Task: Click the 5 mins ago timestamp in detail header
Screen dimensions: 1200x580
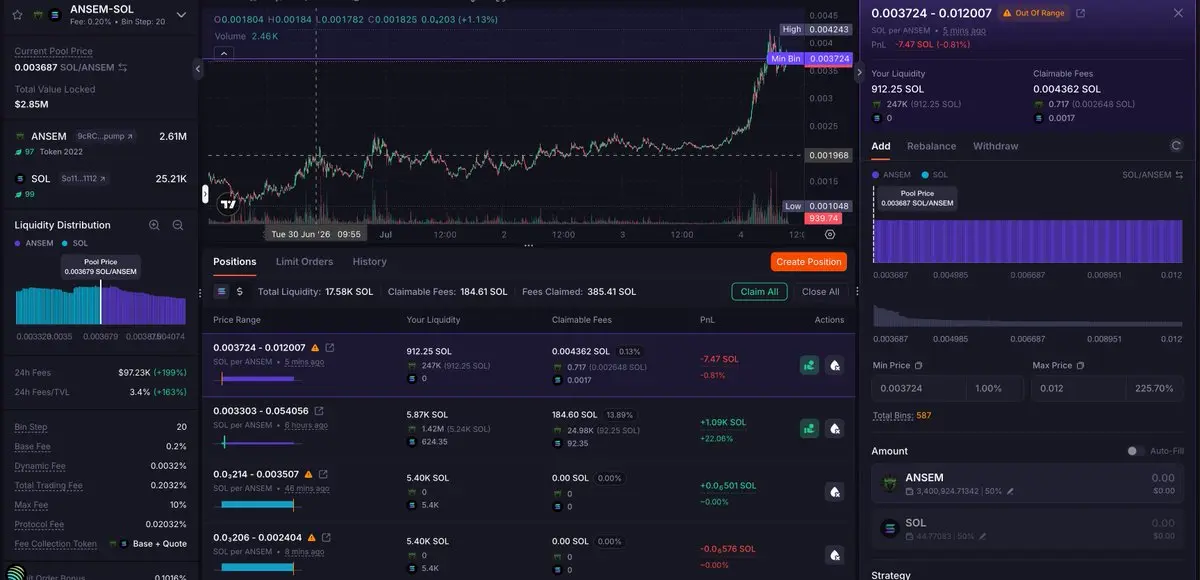Action: click(x=964, y=31)
